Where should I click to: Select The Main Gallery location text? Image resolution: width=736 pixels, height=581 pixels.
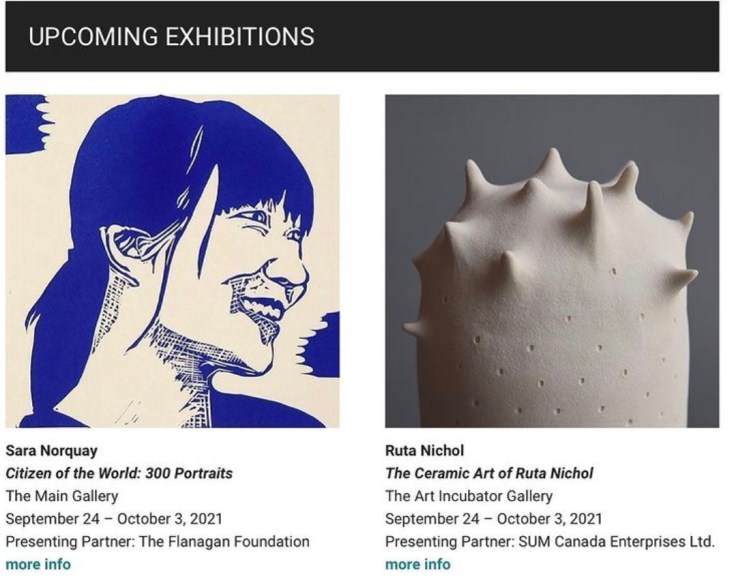(x=62, y=496)
